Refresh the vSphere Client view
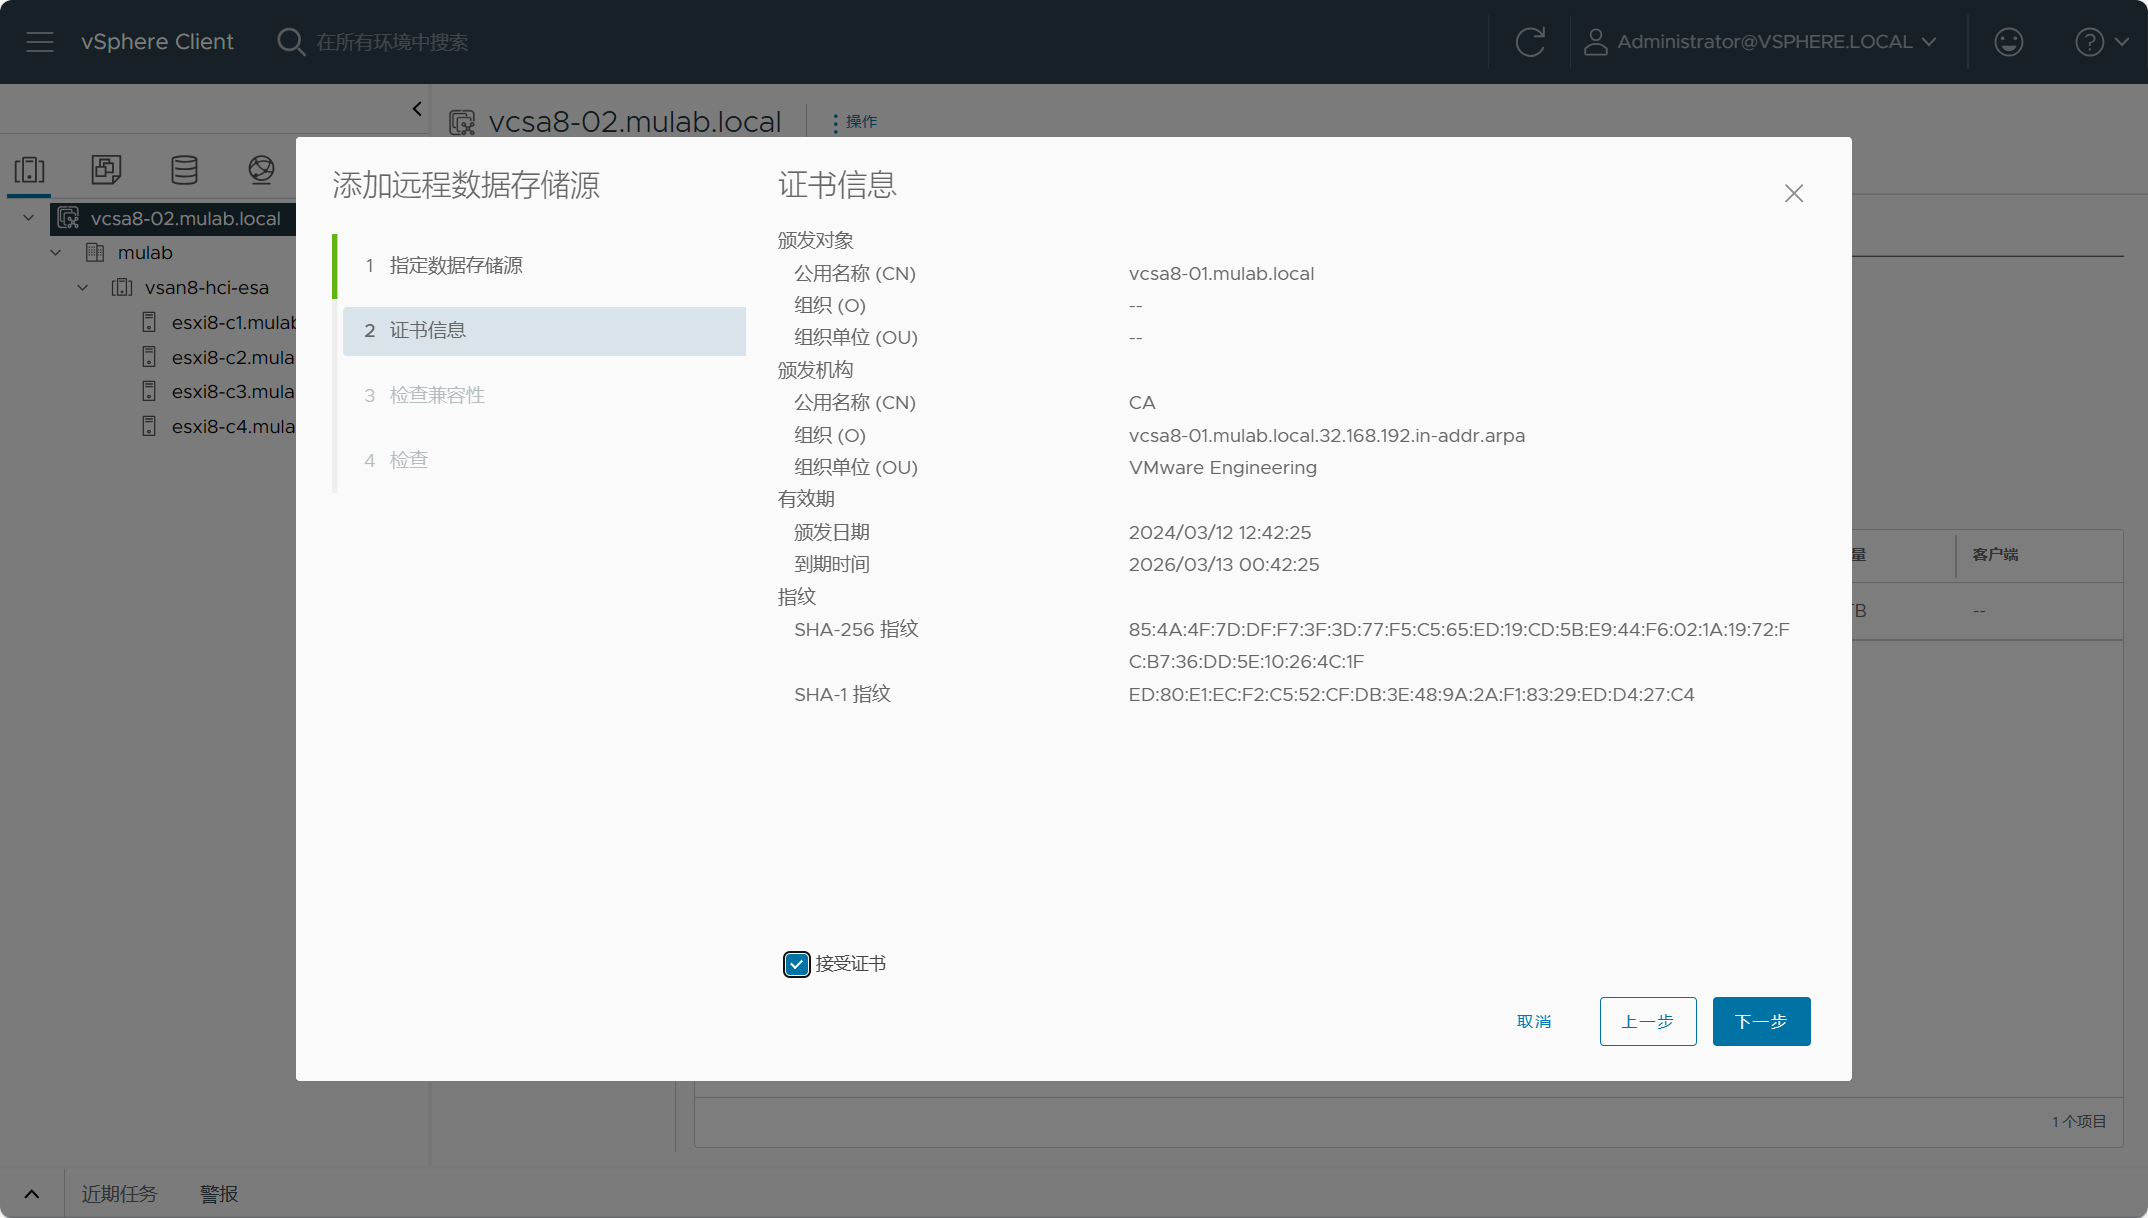The width and height of the screenshot is (2148, 1218). [1530, 42]
